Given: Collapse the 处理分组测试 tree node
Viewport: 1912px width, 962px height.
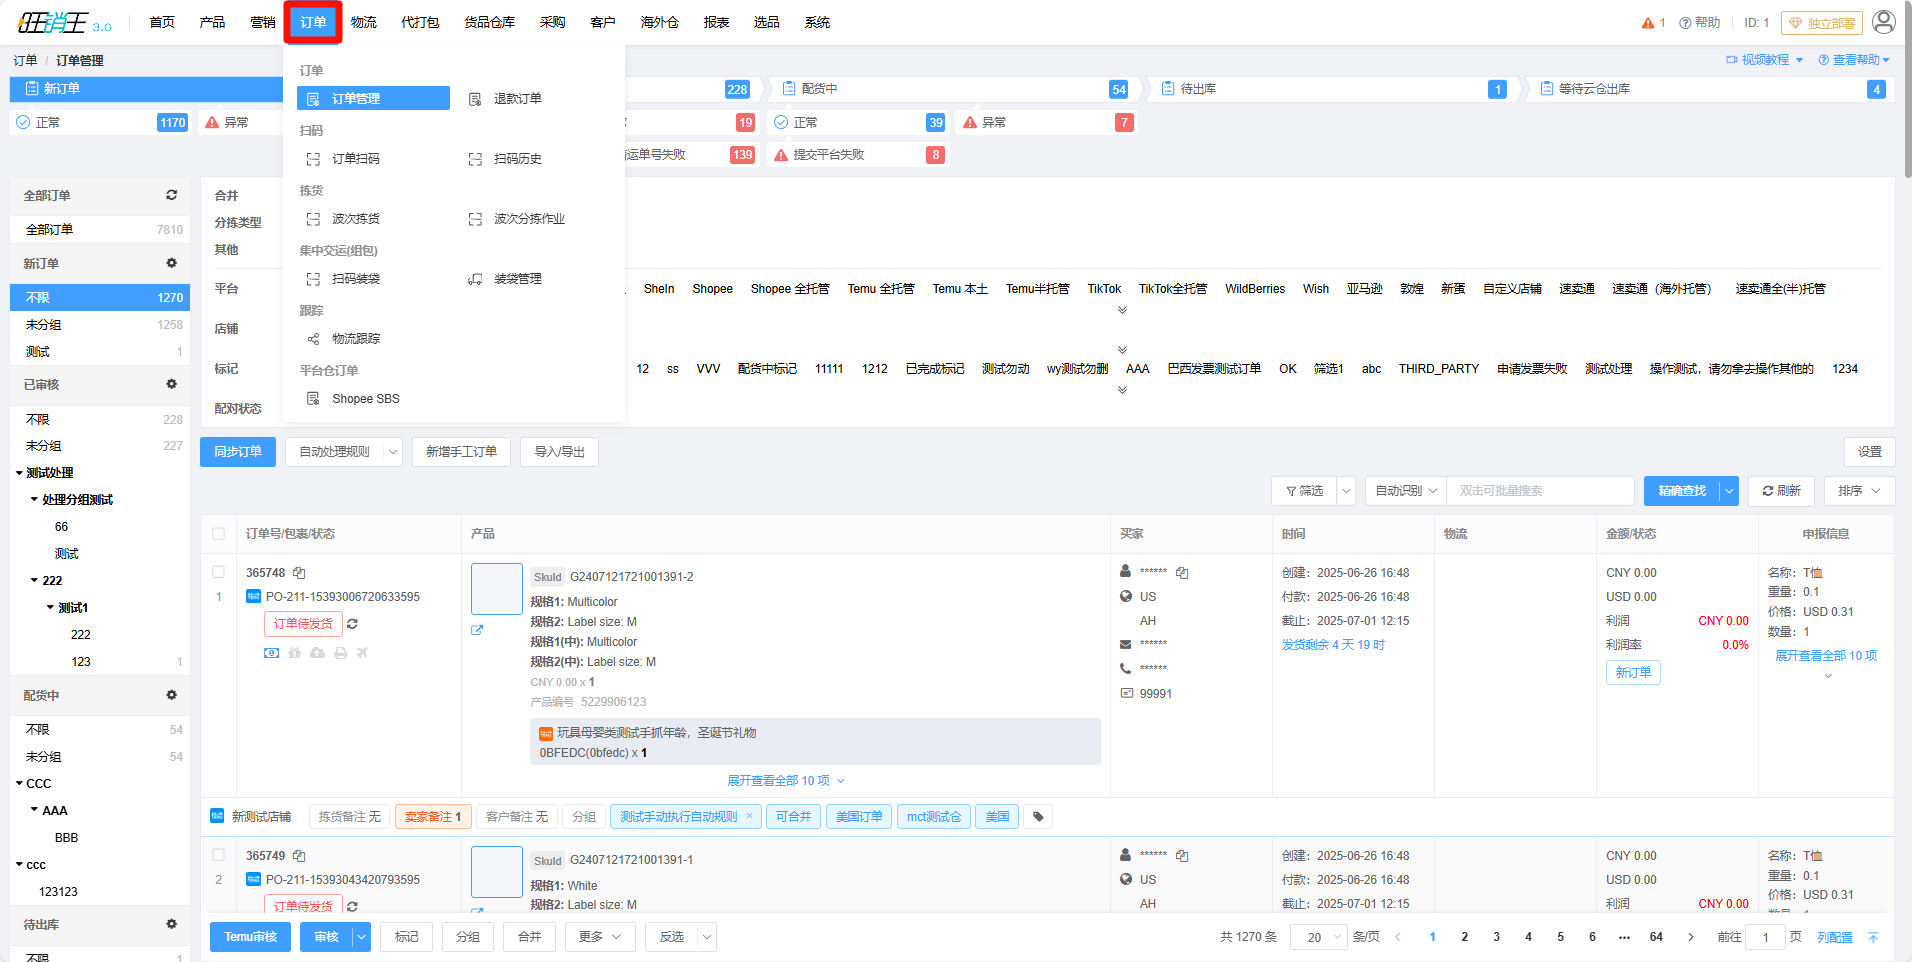Looking at the screenshot, I should (x=34, y=500).
